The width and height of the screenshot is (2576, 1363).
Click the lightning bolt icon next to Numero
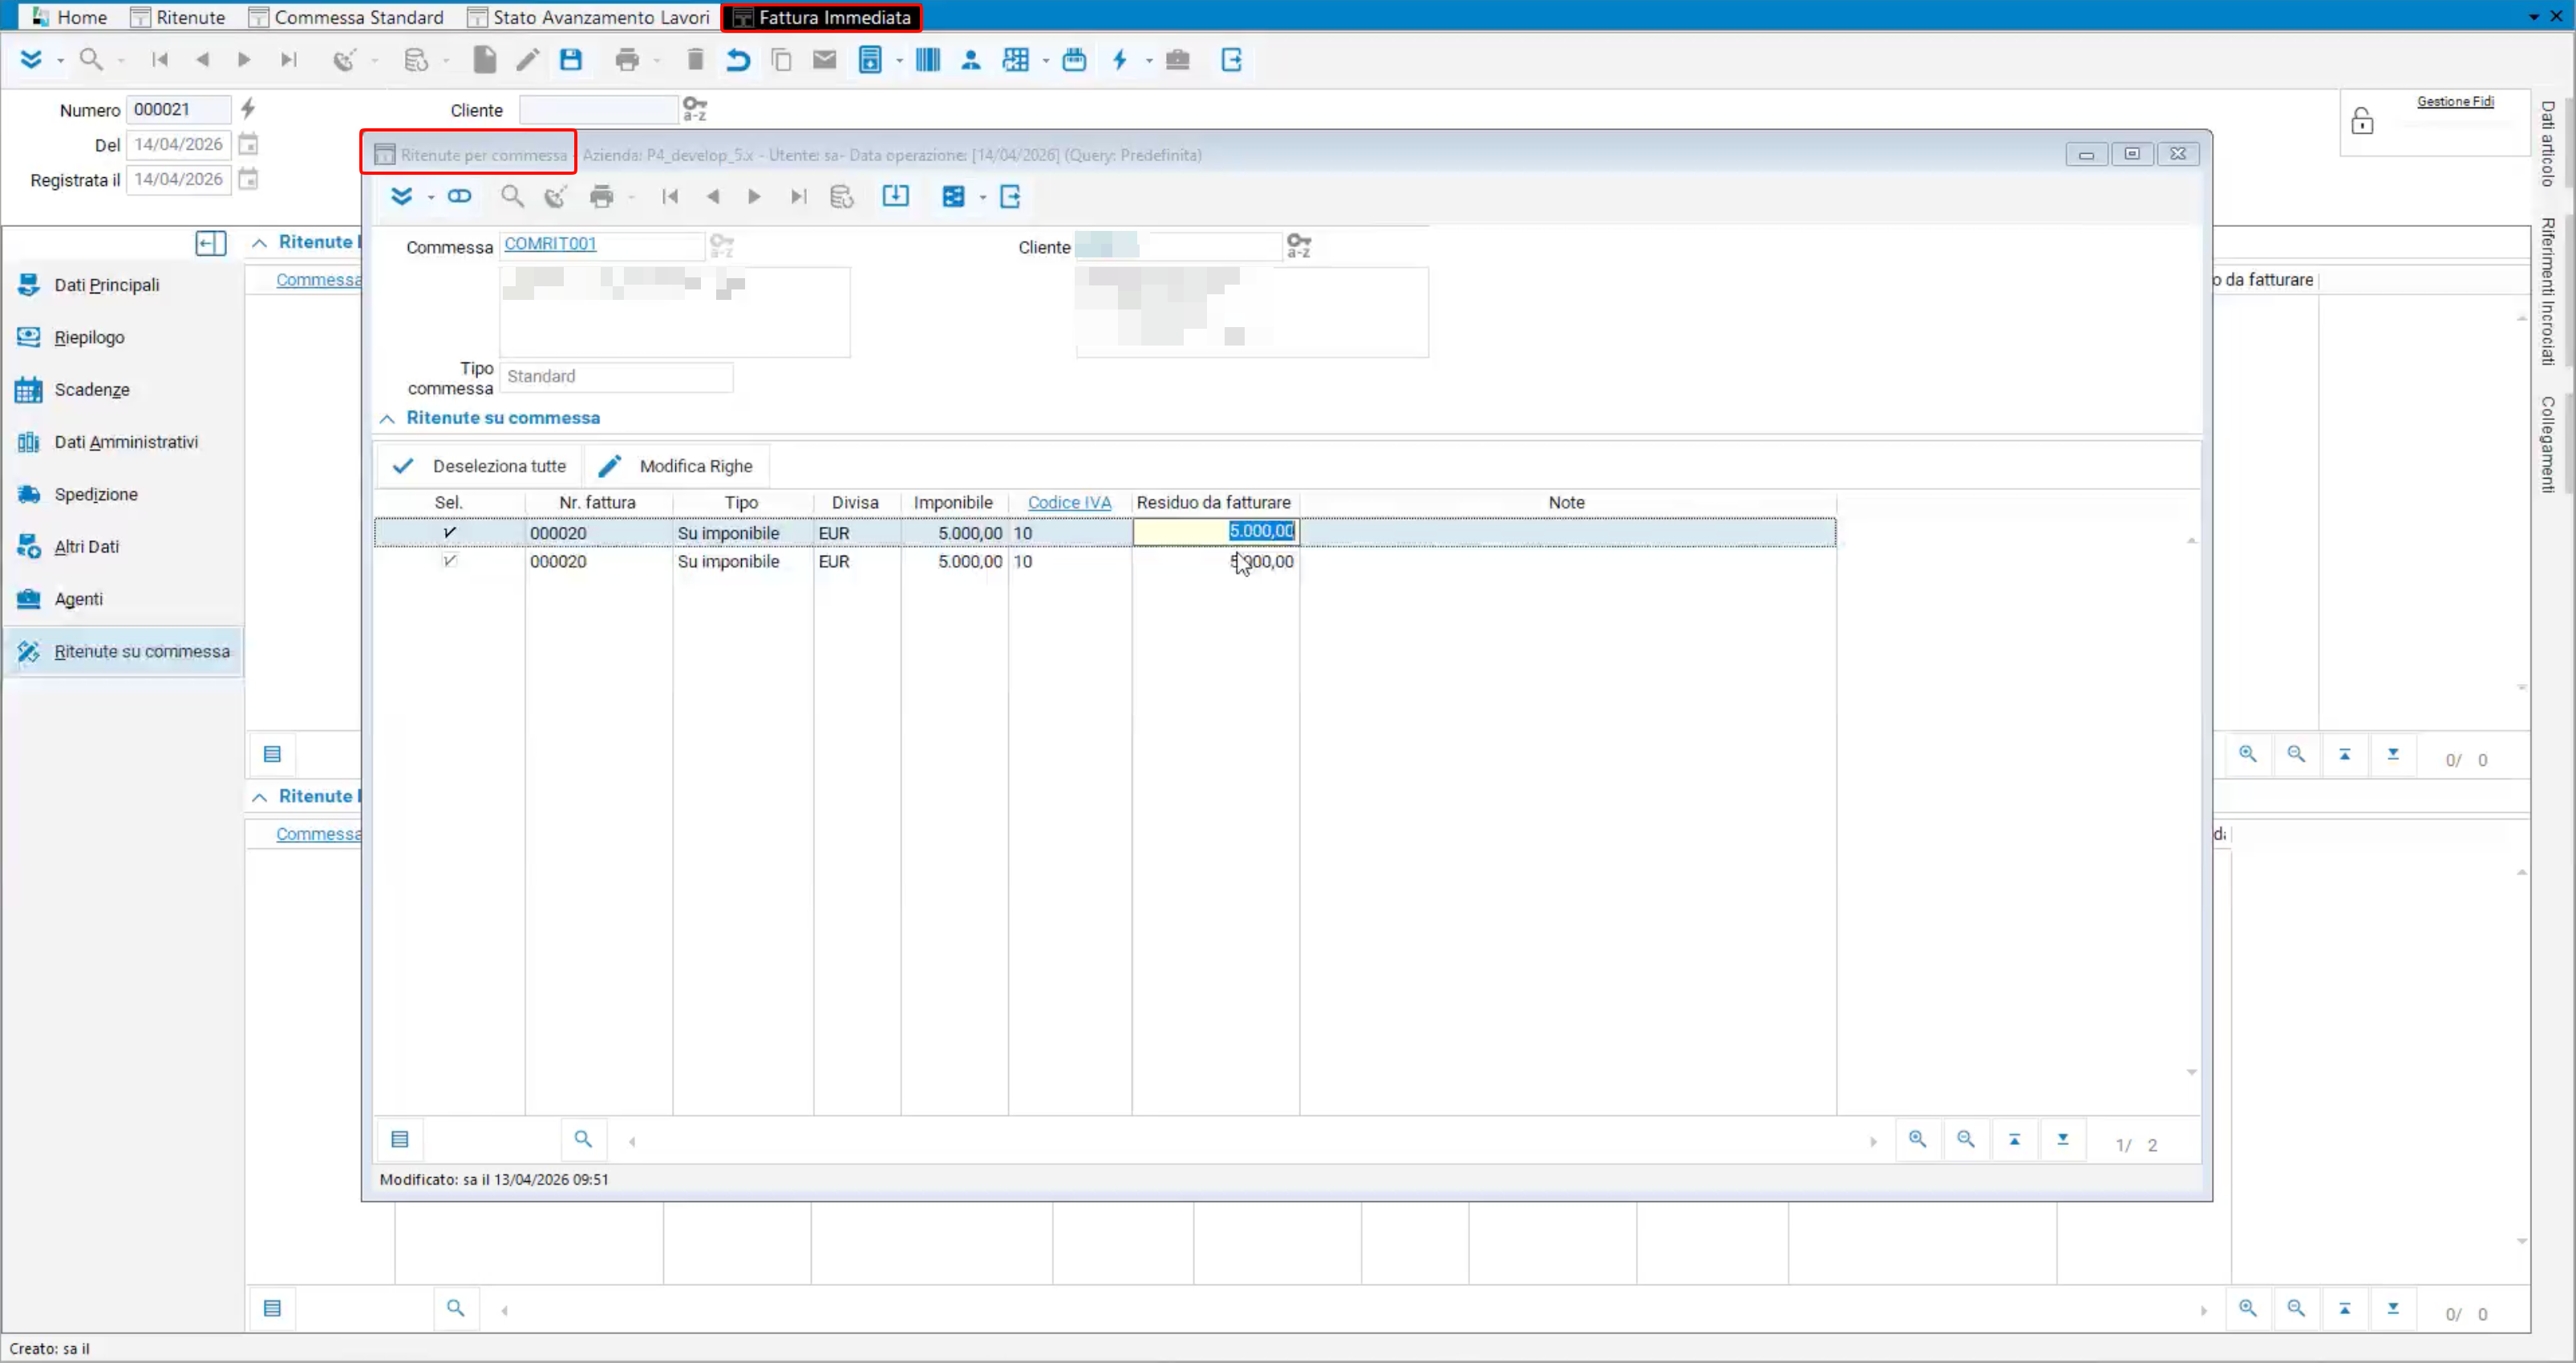pyautogui.click(x=249, y=108)
